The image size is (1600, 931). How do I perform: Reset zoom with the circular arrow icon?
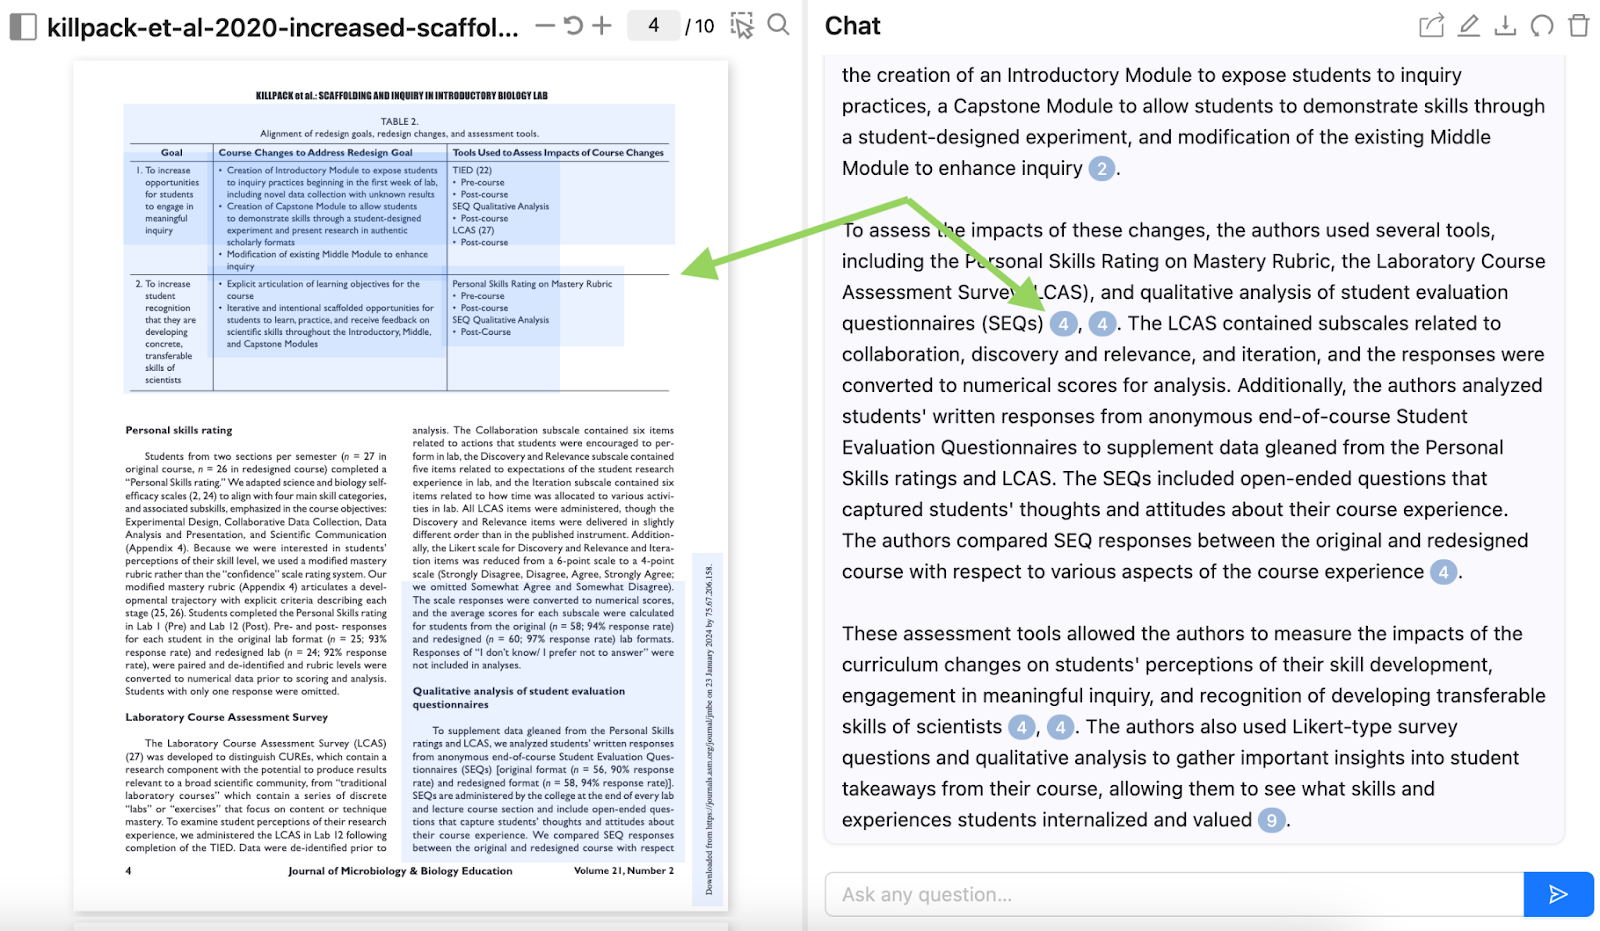[x=573, y=25]
